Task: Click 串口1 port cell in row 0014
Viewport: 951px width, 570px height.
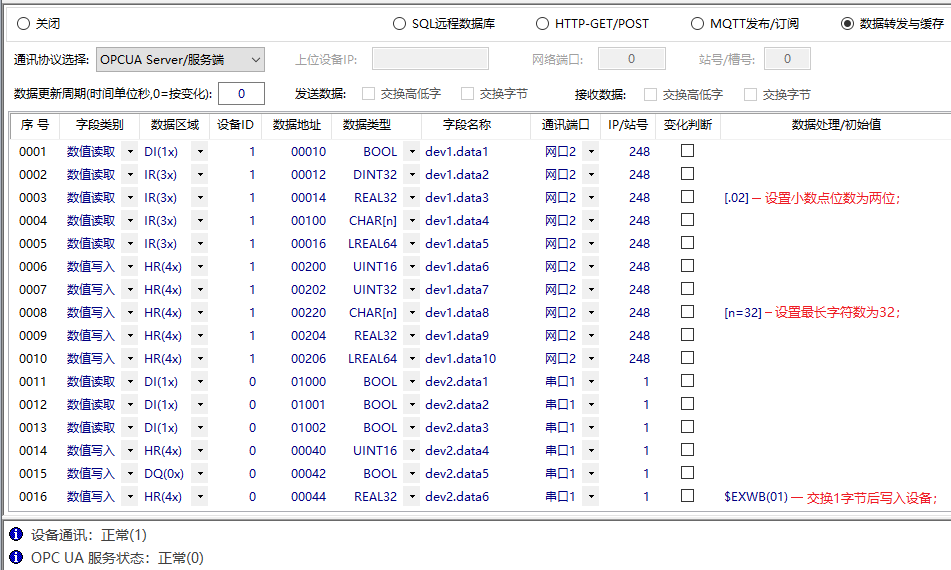Action: point(560,451)
